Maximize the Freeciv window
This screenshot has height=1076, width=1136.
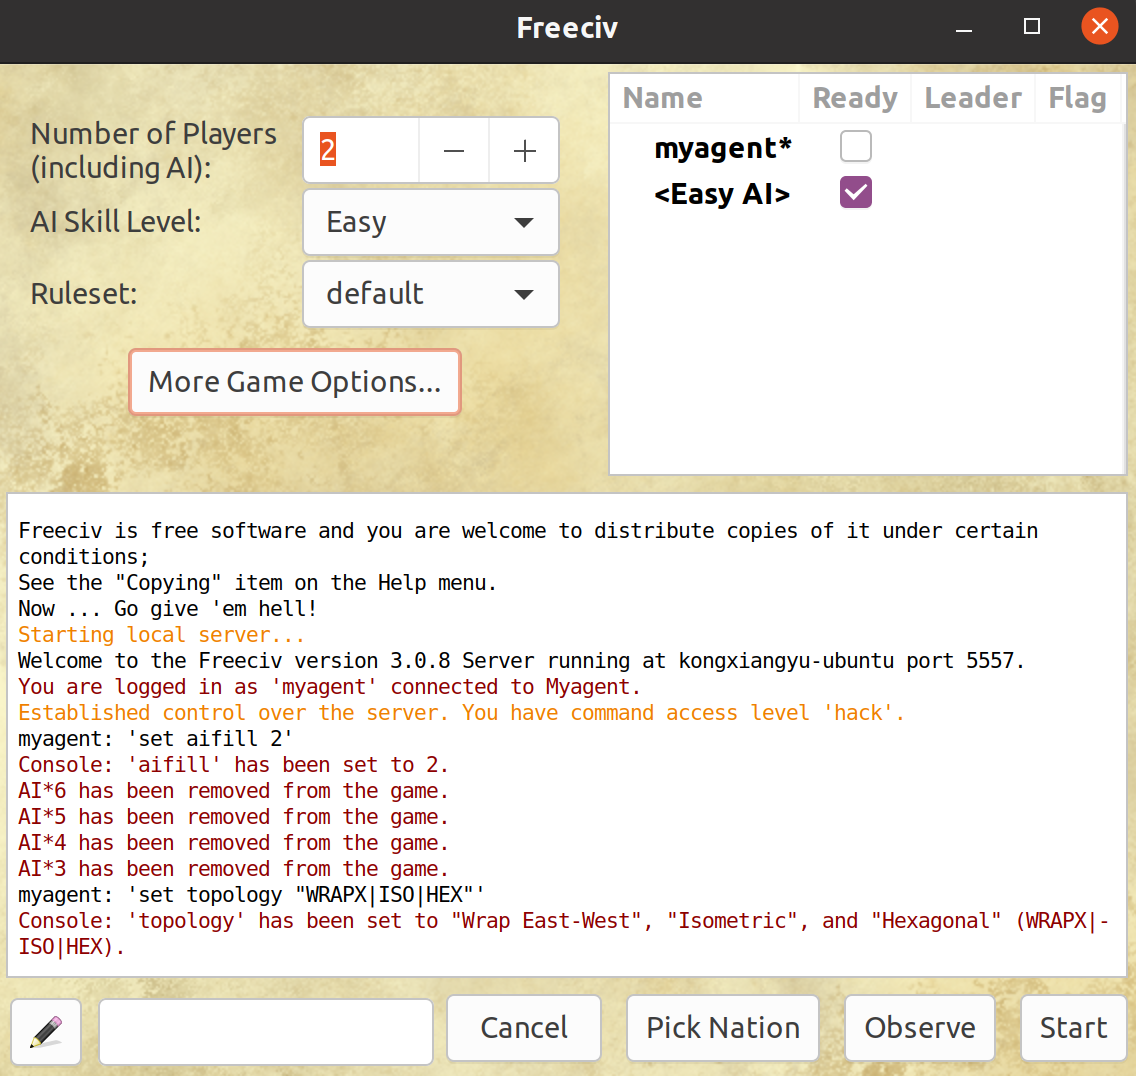(x=1032, y=28)
